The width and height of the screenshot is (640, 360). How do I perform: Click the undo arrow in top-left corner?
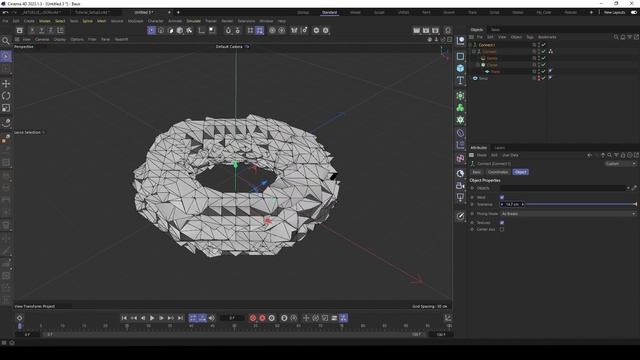[5, 12]
